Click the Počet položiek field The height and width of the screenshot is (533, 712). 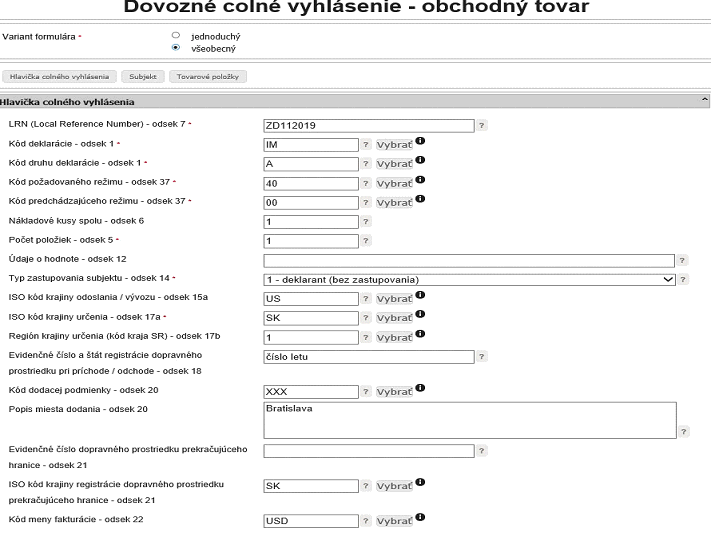pos(311,241)
